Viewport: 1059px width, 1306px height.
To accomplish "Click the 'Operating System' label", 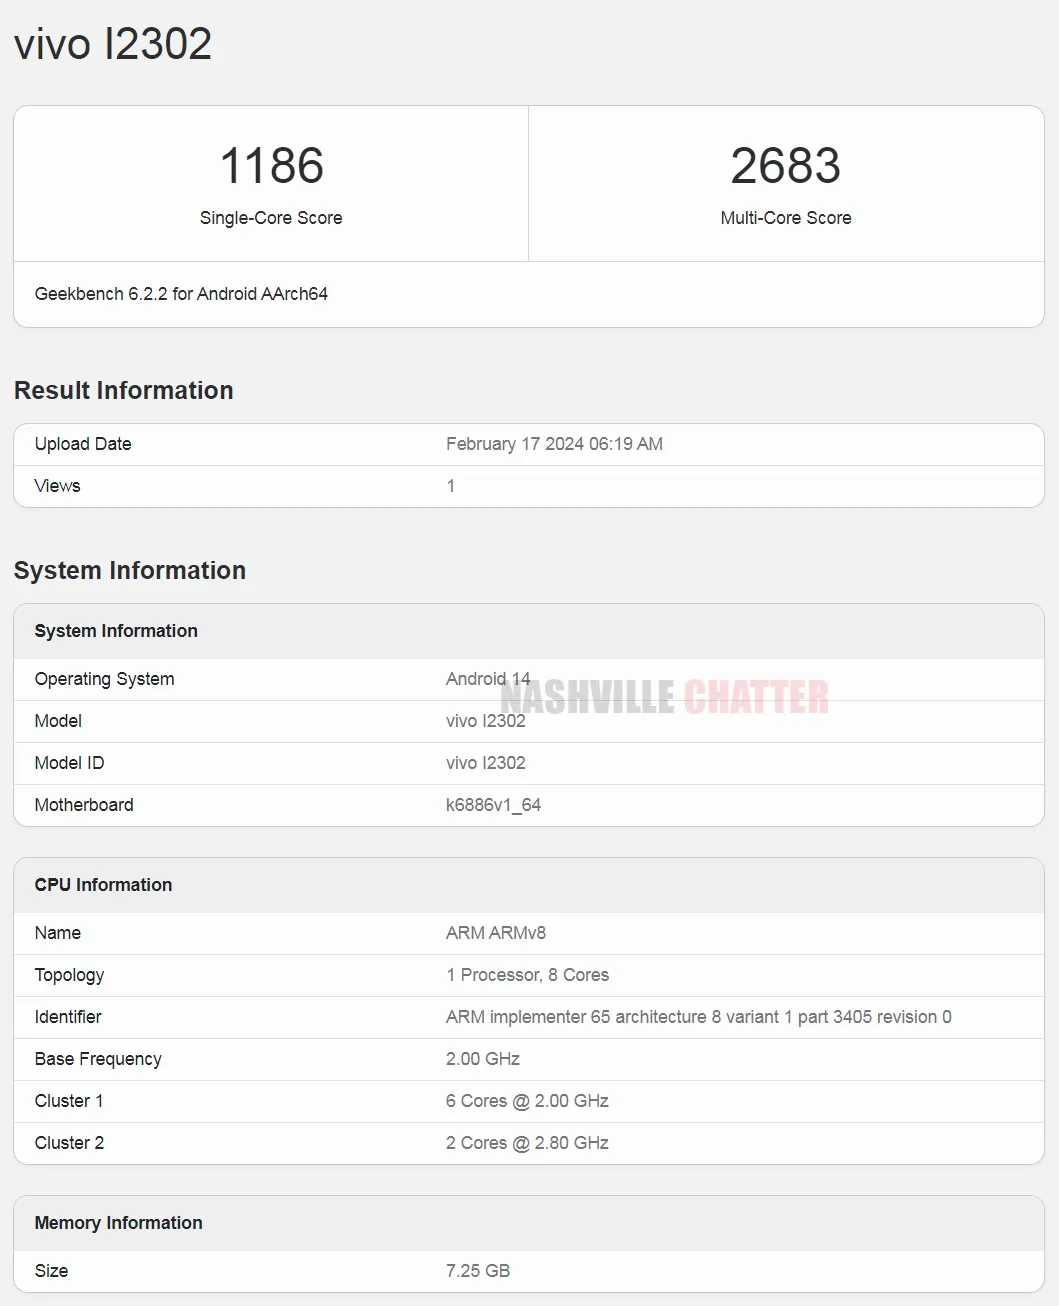I will (x=104, y=679).
